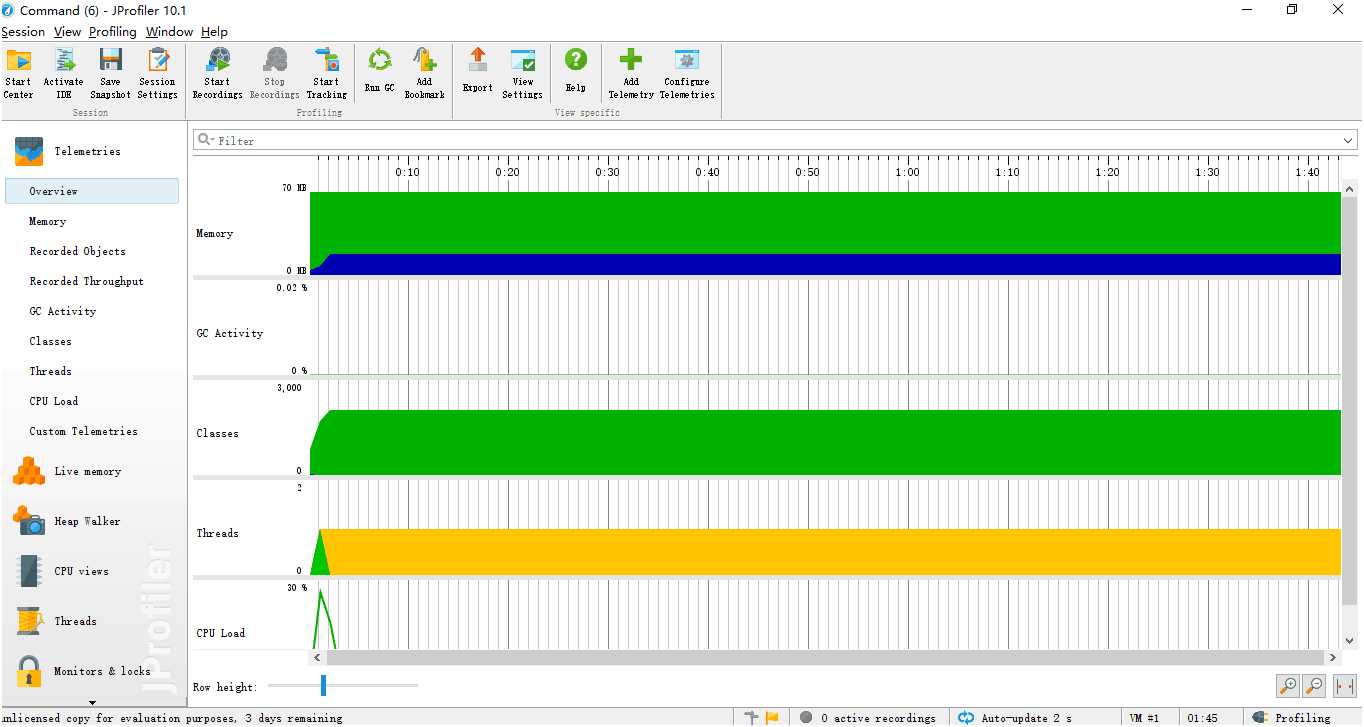The image size is (1364, 727).
Task: Save a snapshot with Save Snapshot
Action: pos(110,73)
